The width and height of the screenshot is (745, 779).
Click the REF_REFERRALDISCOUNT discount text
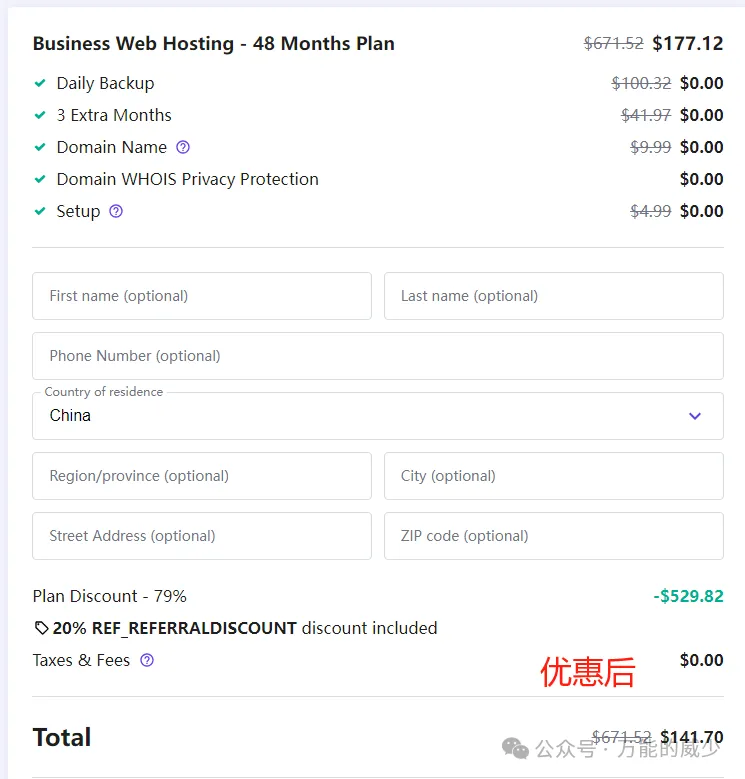[194, 628]
